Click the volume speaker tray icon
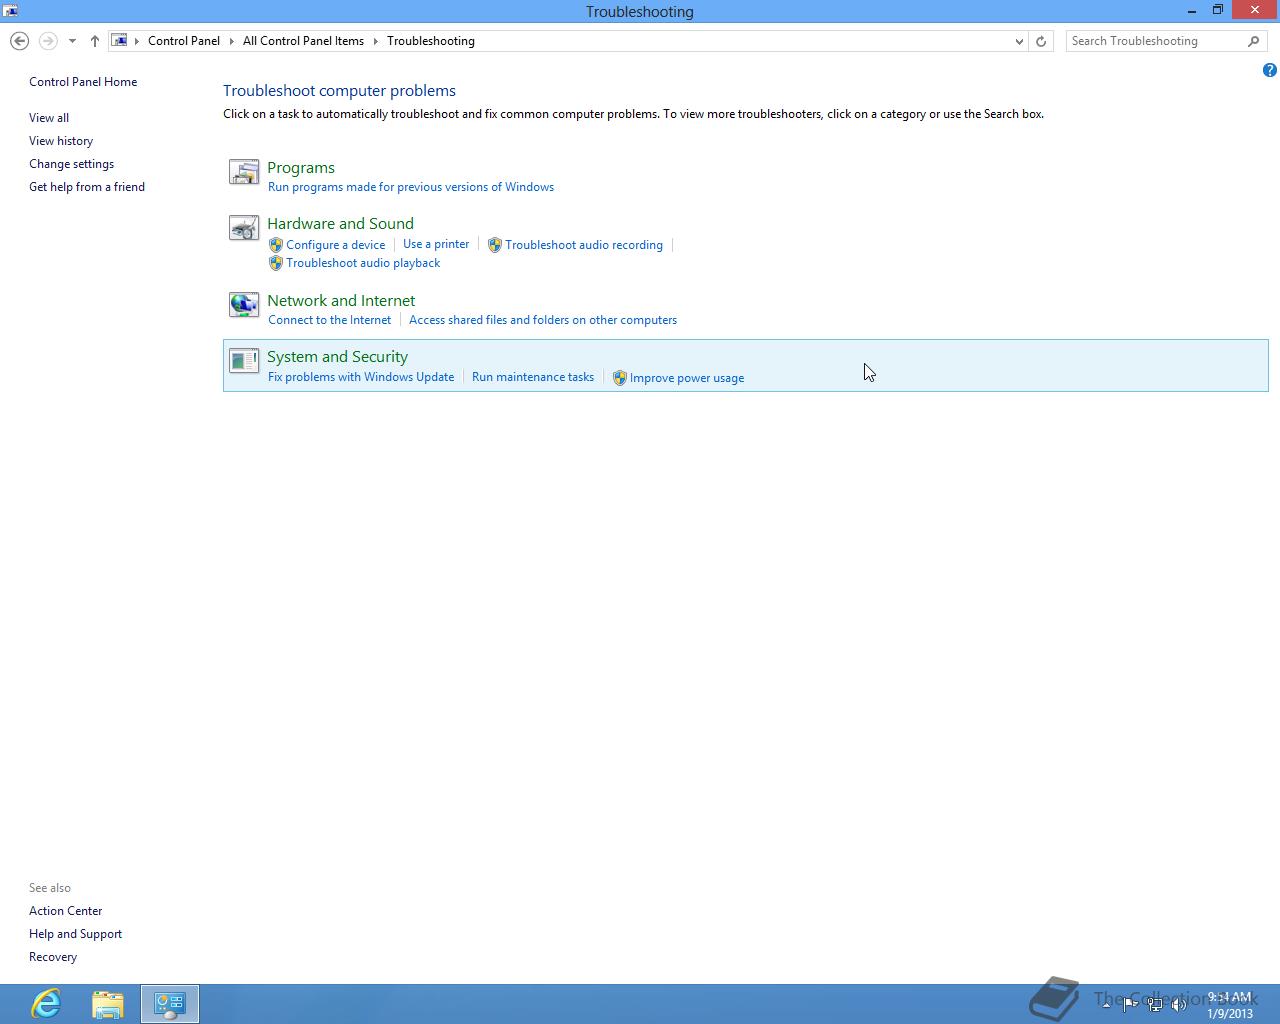 [x=1179, y=1005]
